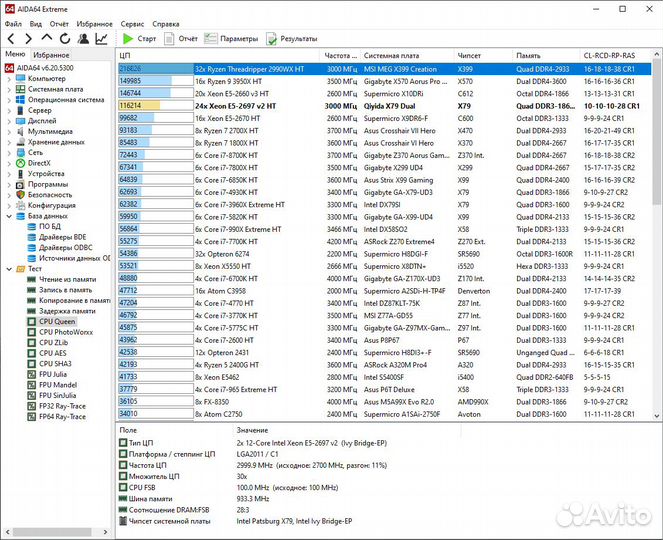Open the Избранное menu in menu bar
Screen dimensions: 663x540
point(94,24)
